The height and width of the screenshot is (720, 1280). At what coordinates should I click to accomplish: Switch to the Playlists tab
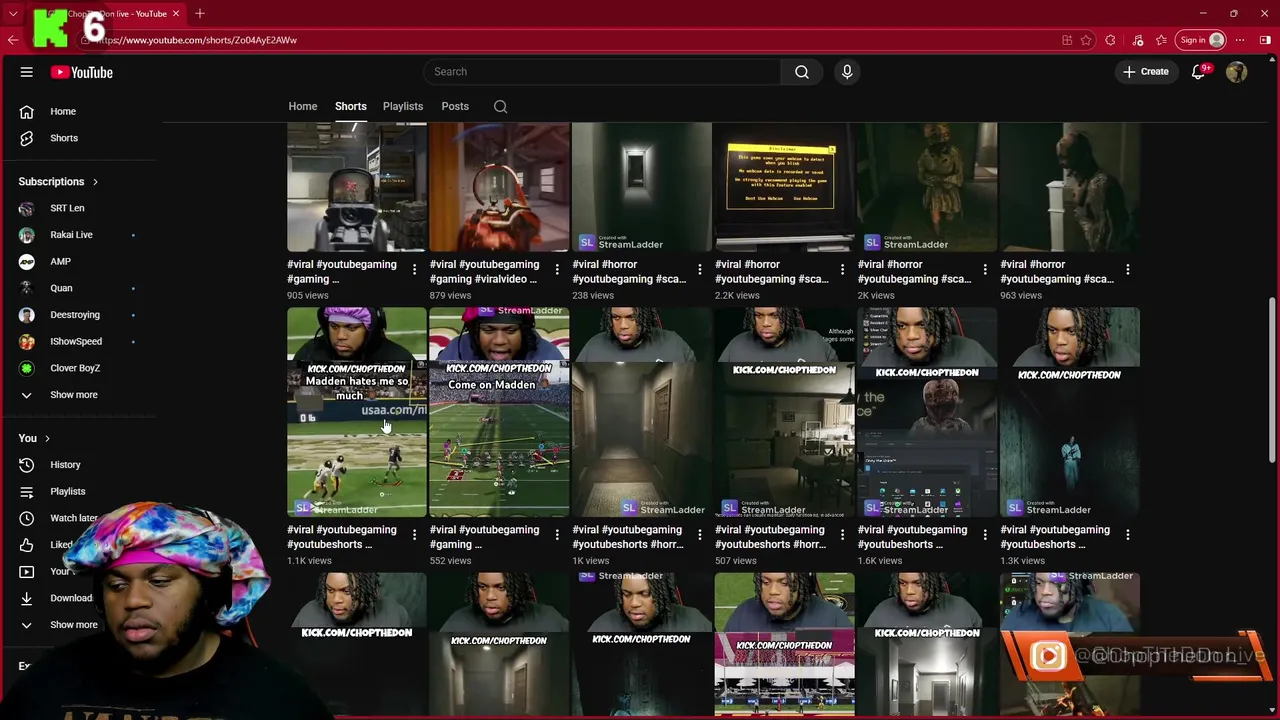pos(403,106)
